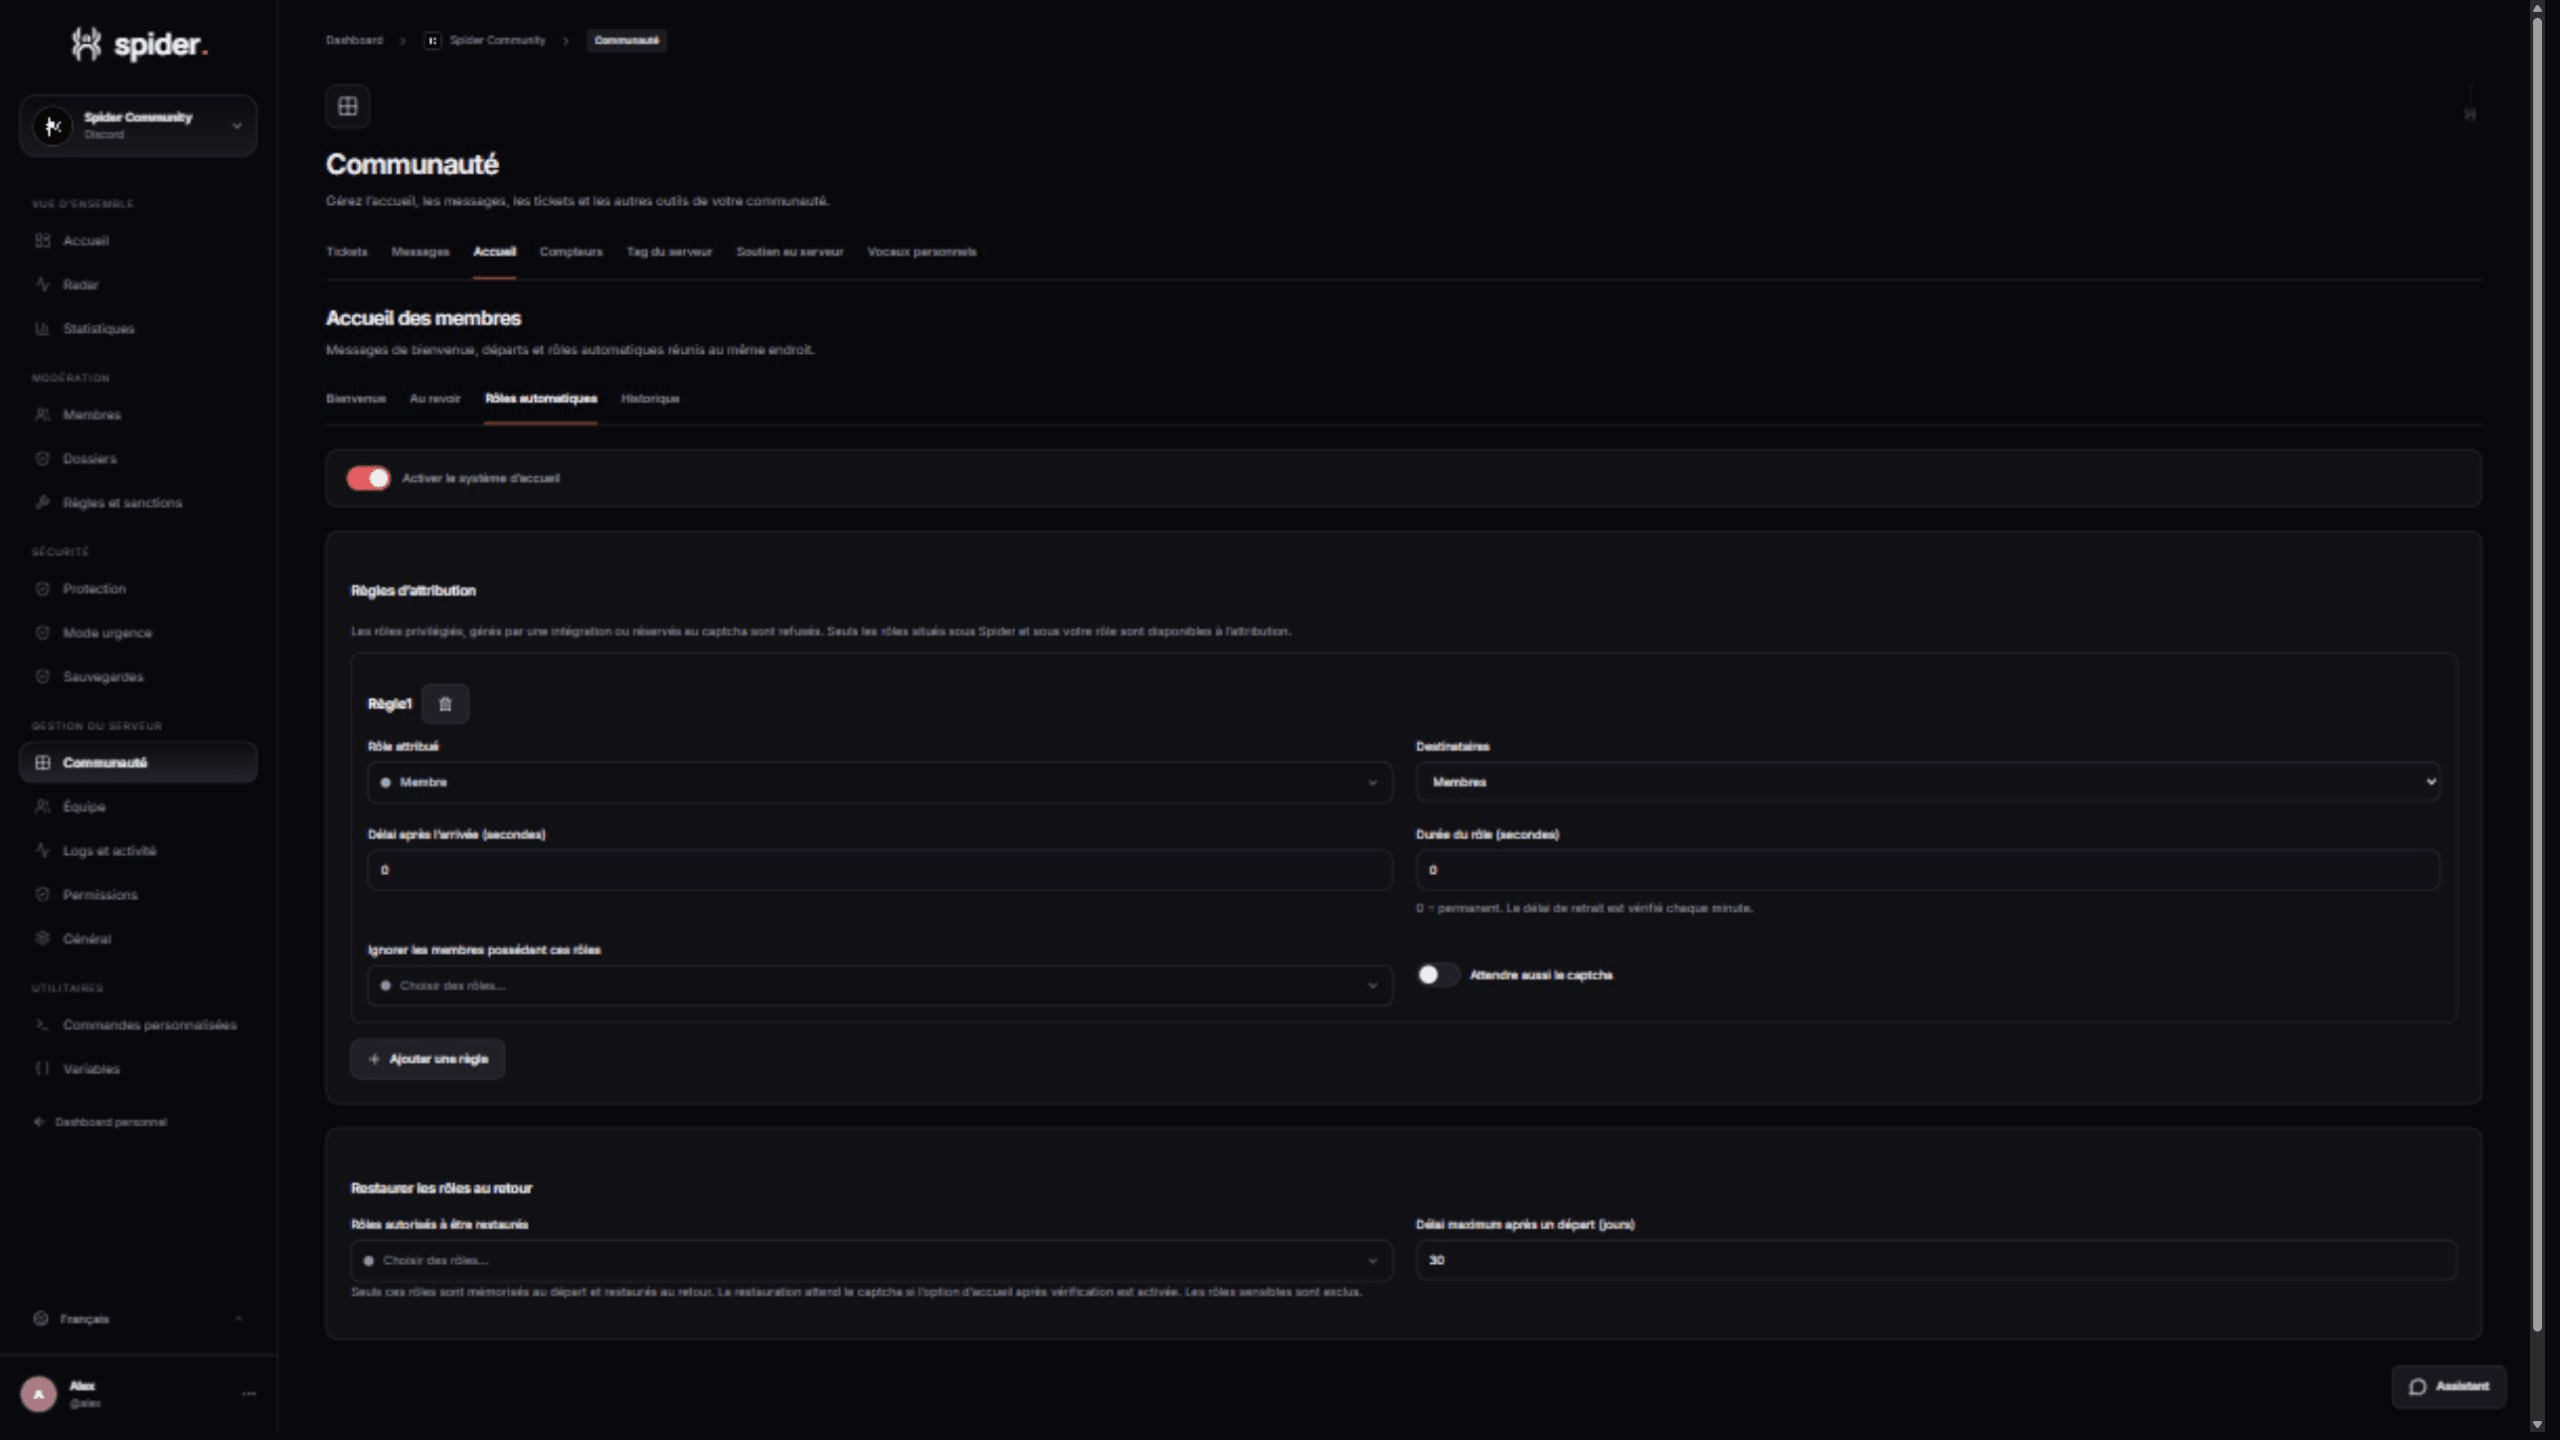The image size is (2560, 1440).
Task: Go back to Dashboard personnel
Action: click(100, 1122)
